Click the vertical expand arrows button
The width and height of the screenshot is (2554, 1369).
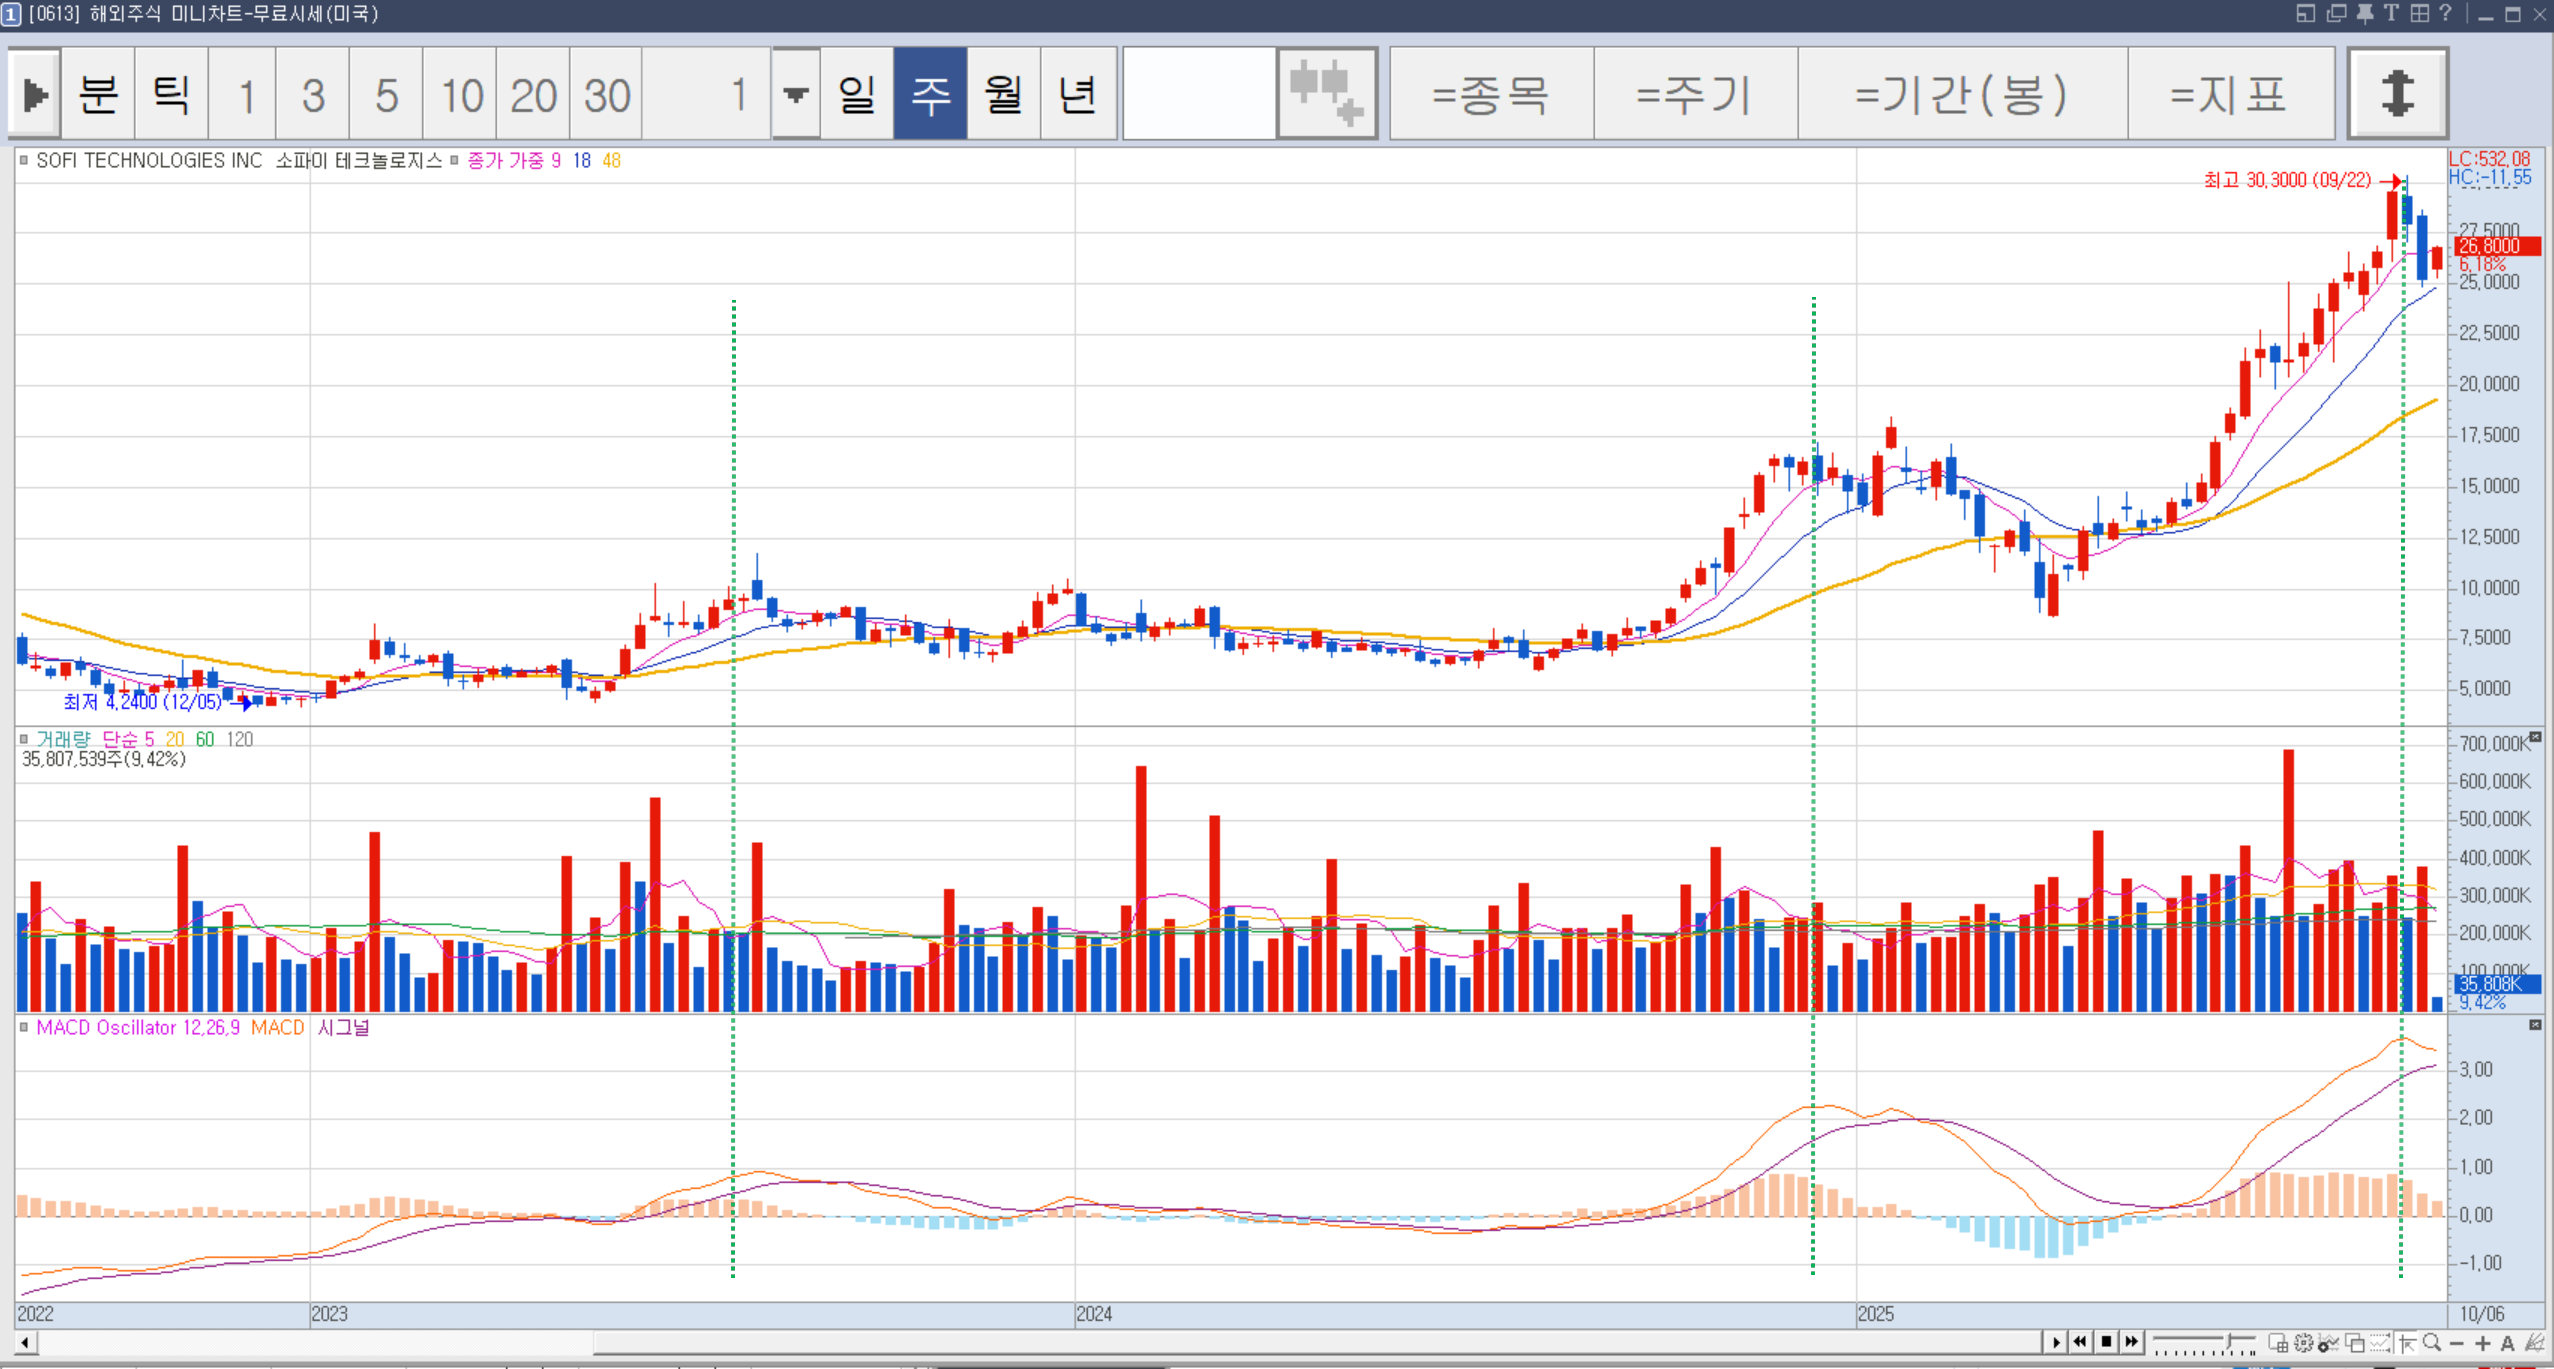click(2397, 94)
